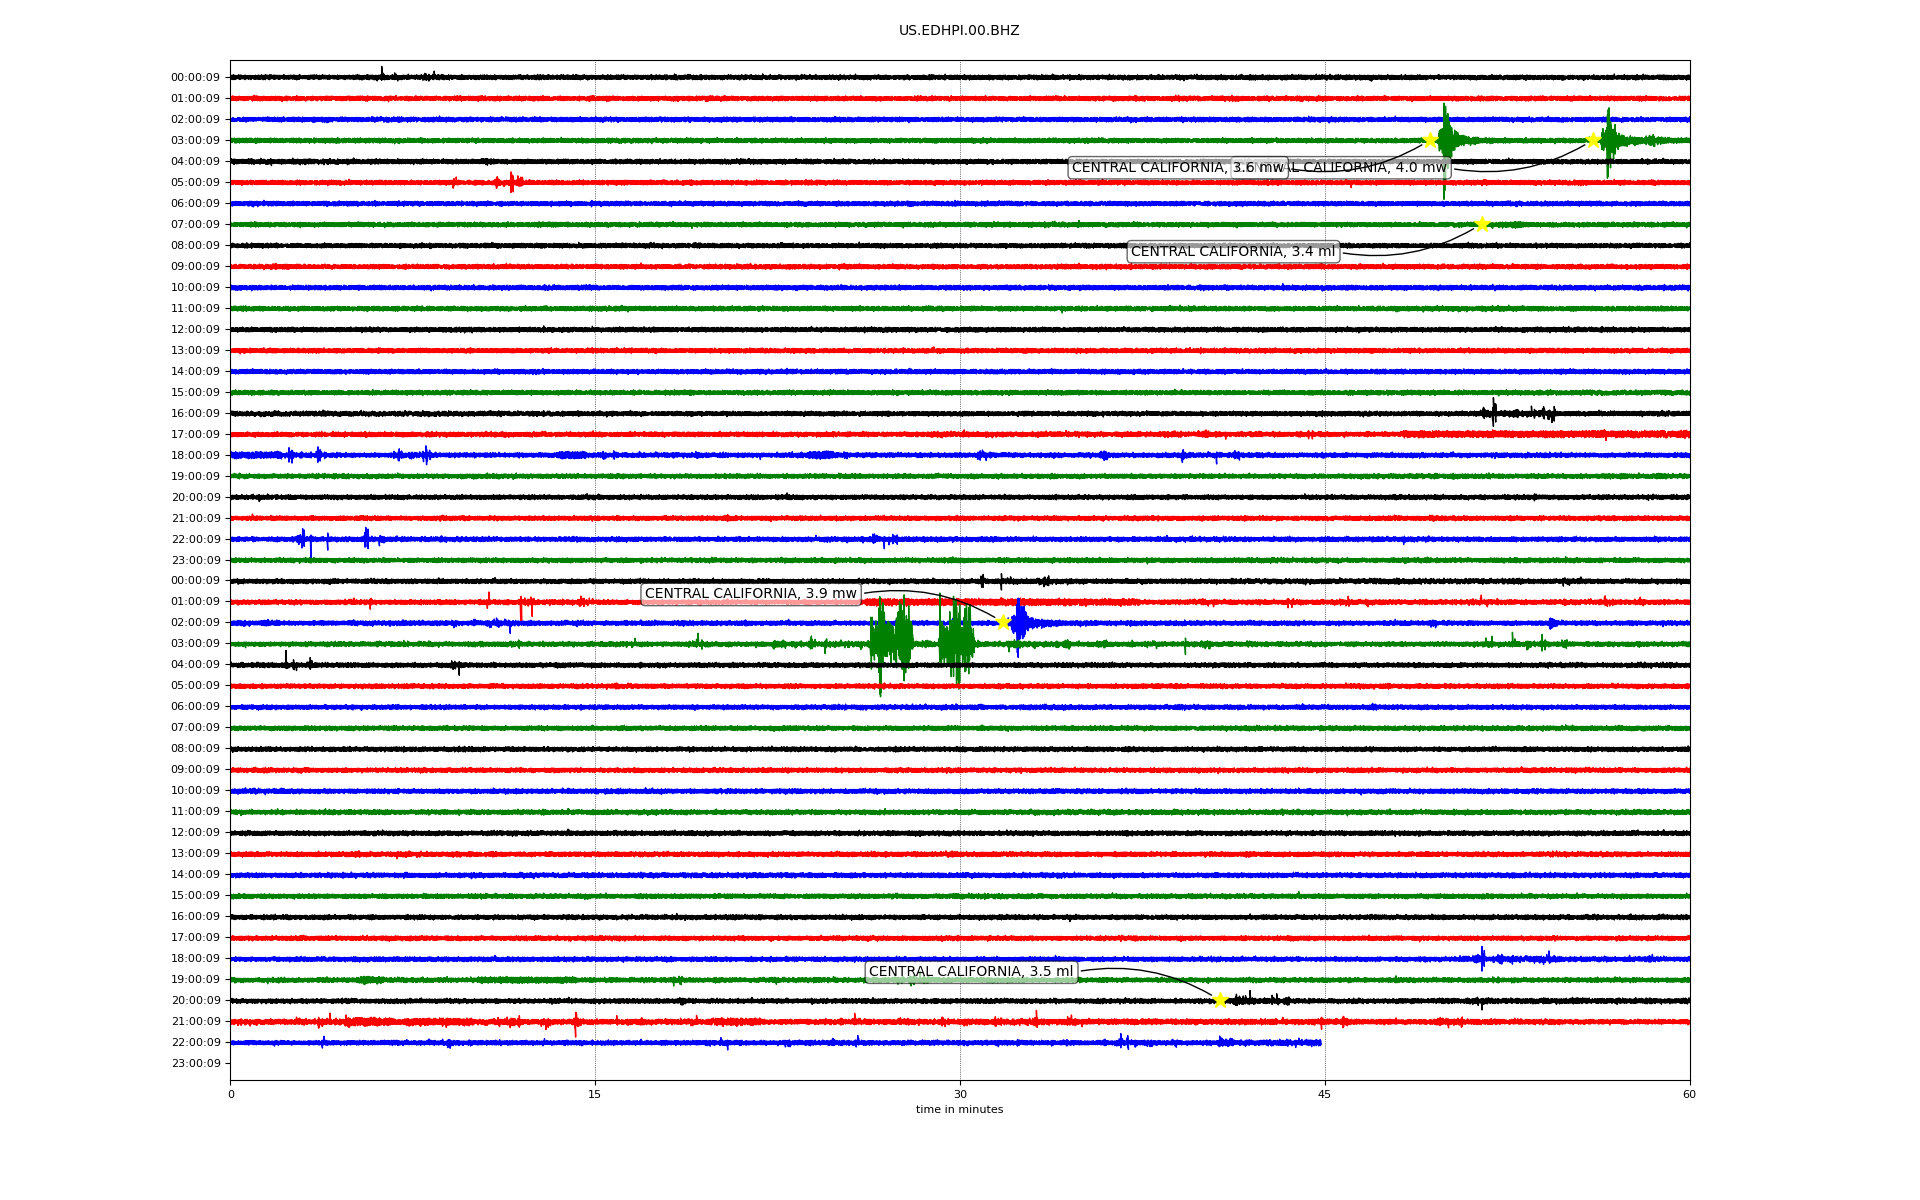Viewport: 1920px width, 1200px height.
Task: Select the CENTRAL CALIFORNIA, 3.9 mw label
Action: [x=750, y=594]
